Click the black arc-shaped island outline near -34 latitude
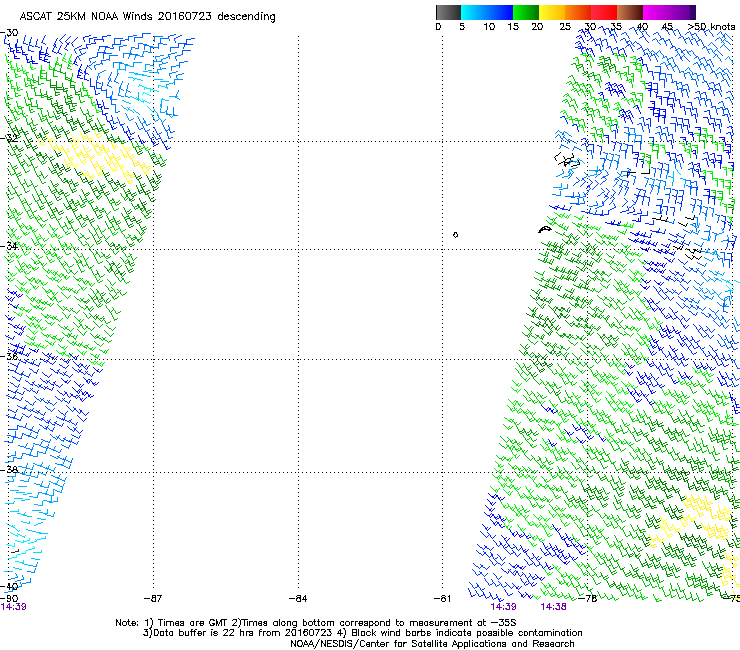 [545, 230]
